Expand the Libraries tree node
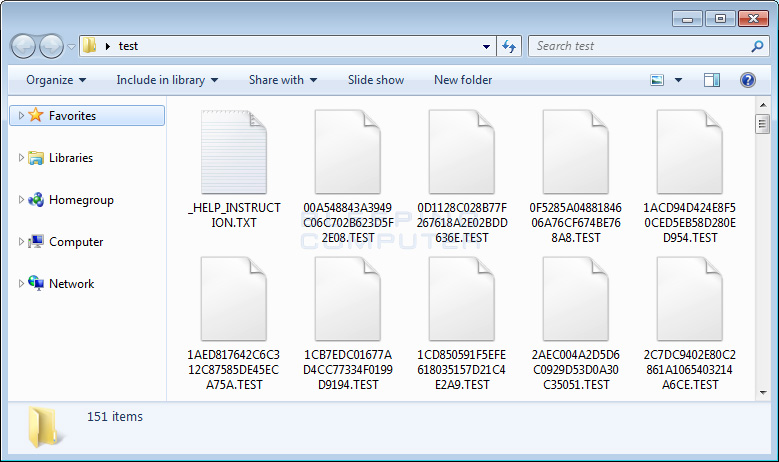The height and width of the screenshot is (462, 779). coord(21,157)
